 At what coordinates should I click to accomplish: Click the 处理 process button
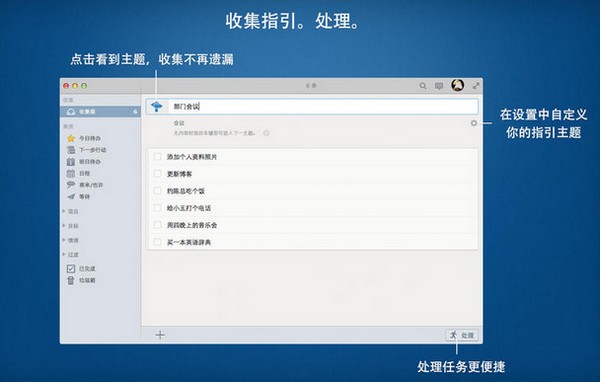point(462,335)
